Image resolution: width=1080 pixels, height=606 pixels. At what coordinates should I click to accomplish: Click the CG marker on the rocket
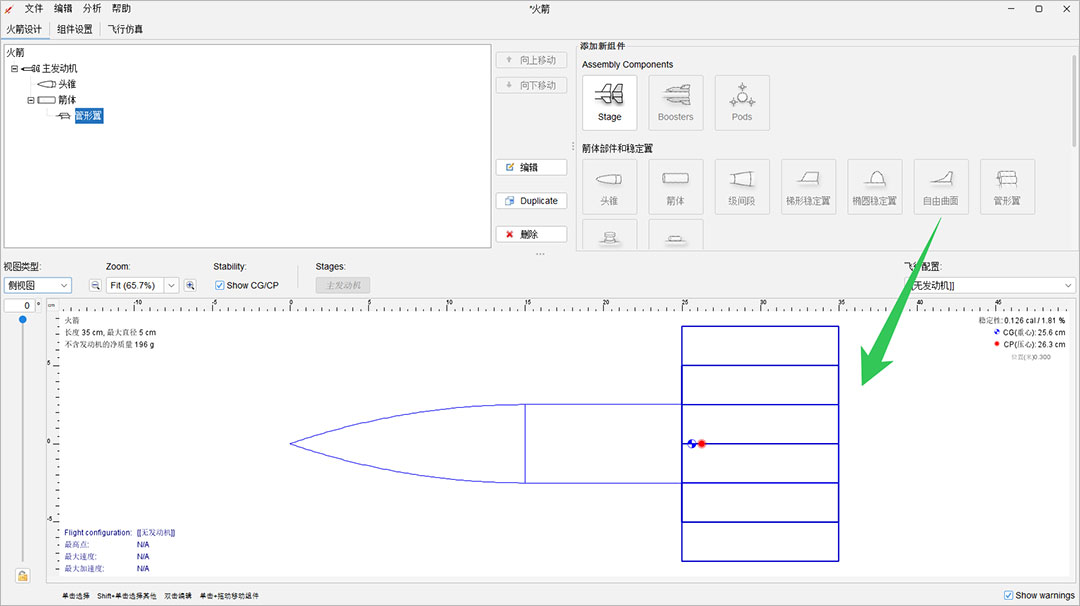point(692,443)
